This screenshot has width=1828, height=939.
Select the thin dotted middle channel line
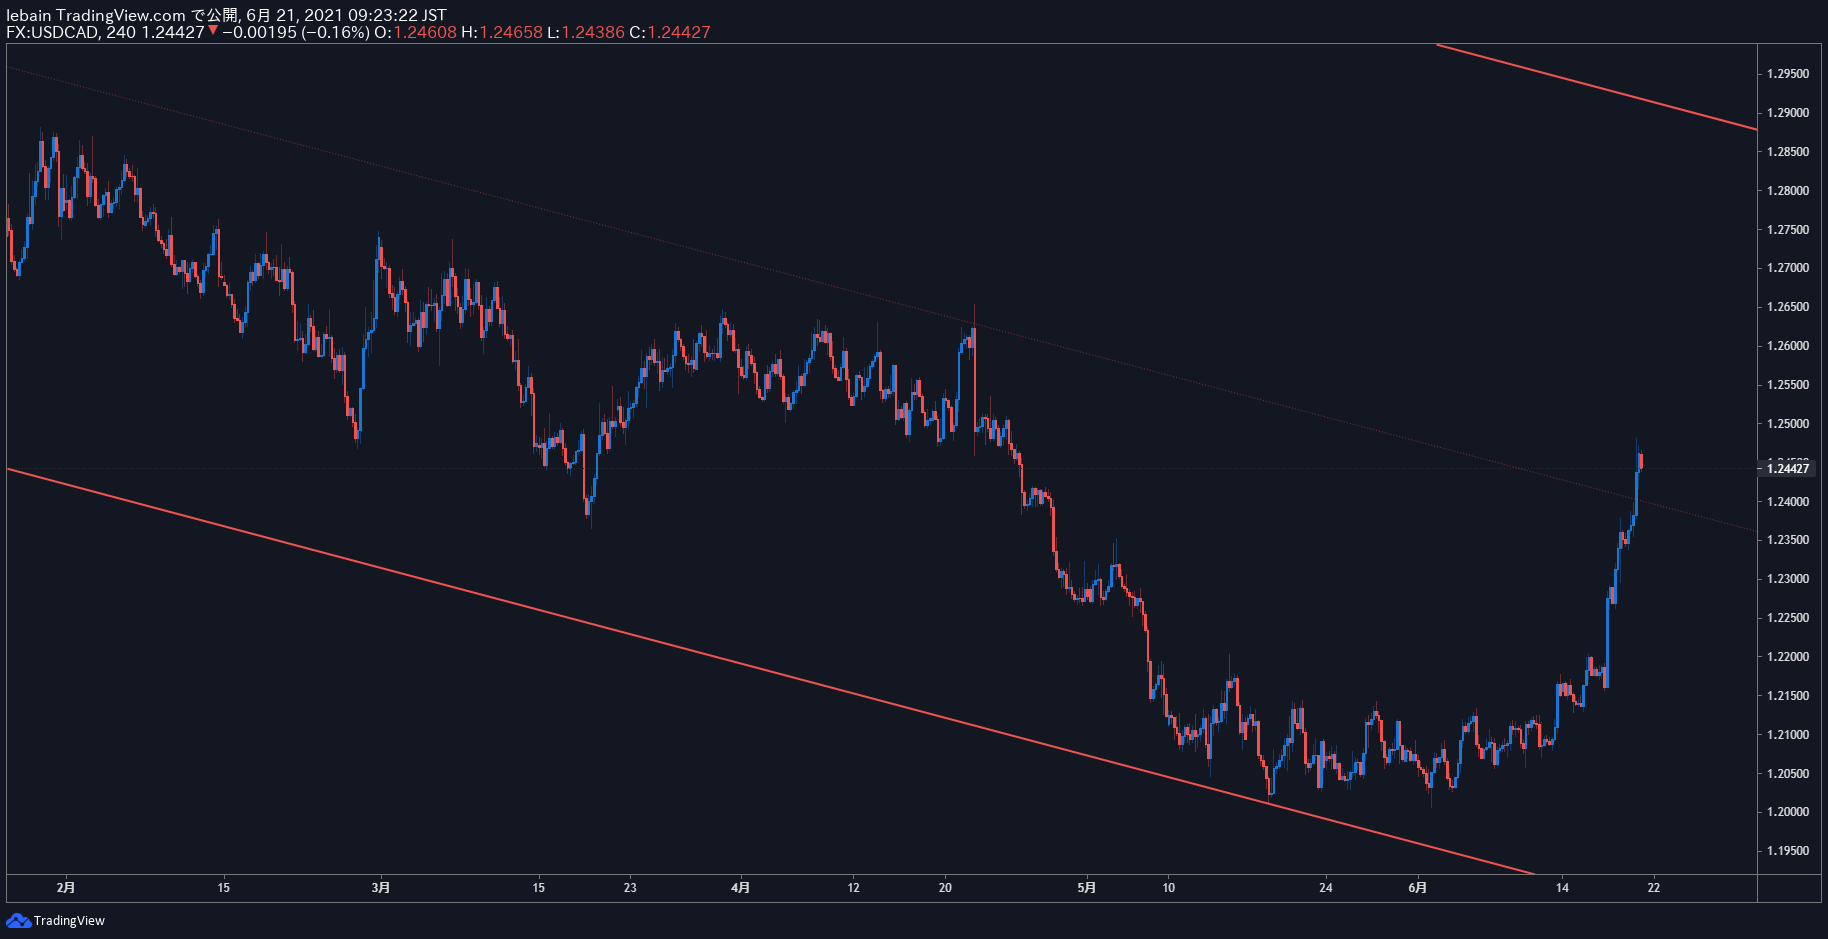tap(880, 299)
